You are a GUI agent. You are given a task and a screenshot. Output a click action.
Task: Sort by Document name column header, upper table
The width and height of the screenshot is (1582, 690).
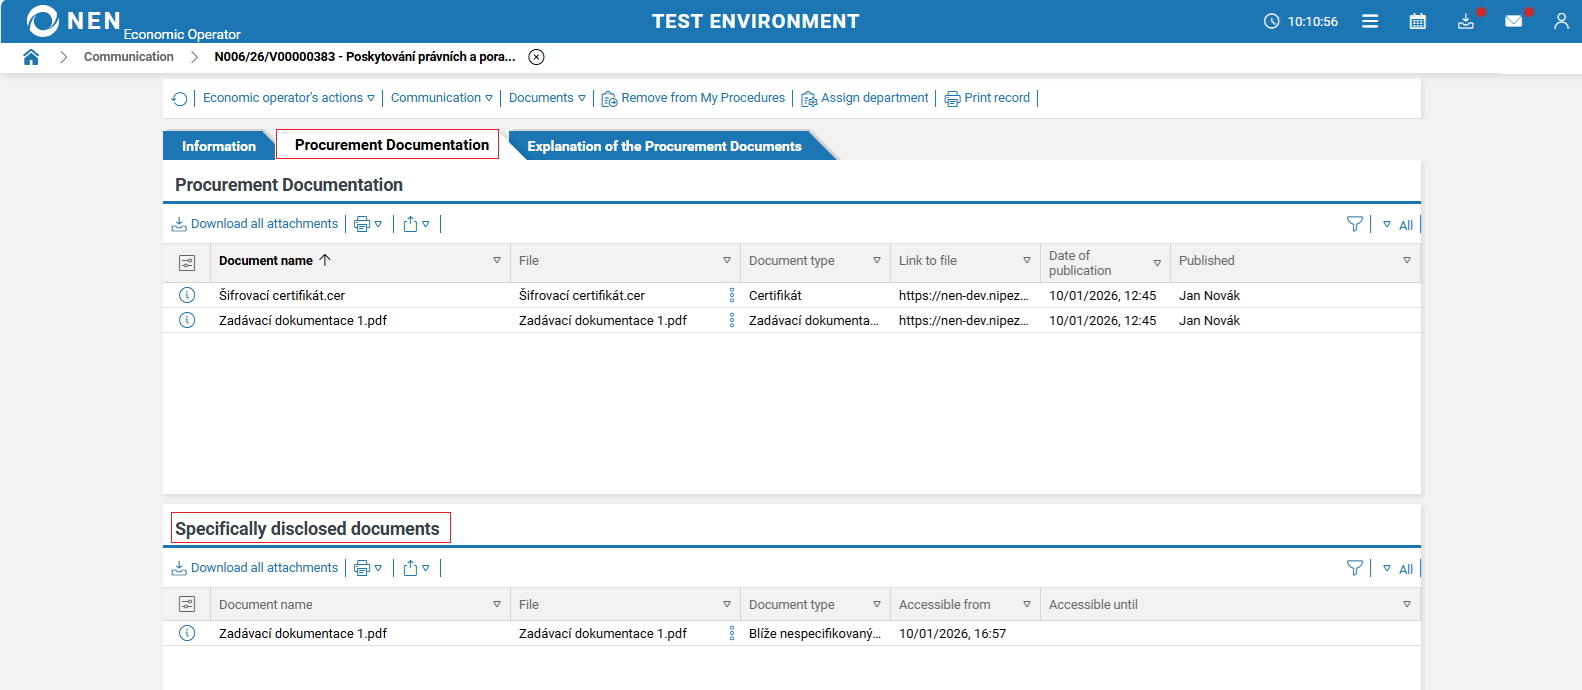coord(266,260)
